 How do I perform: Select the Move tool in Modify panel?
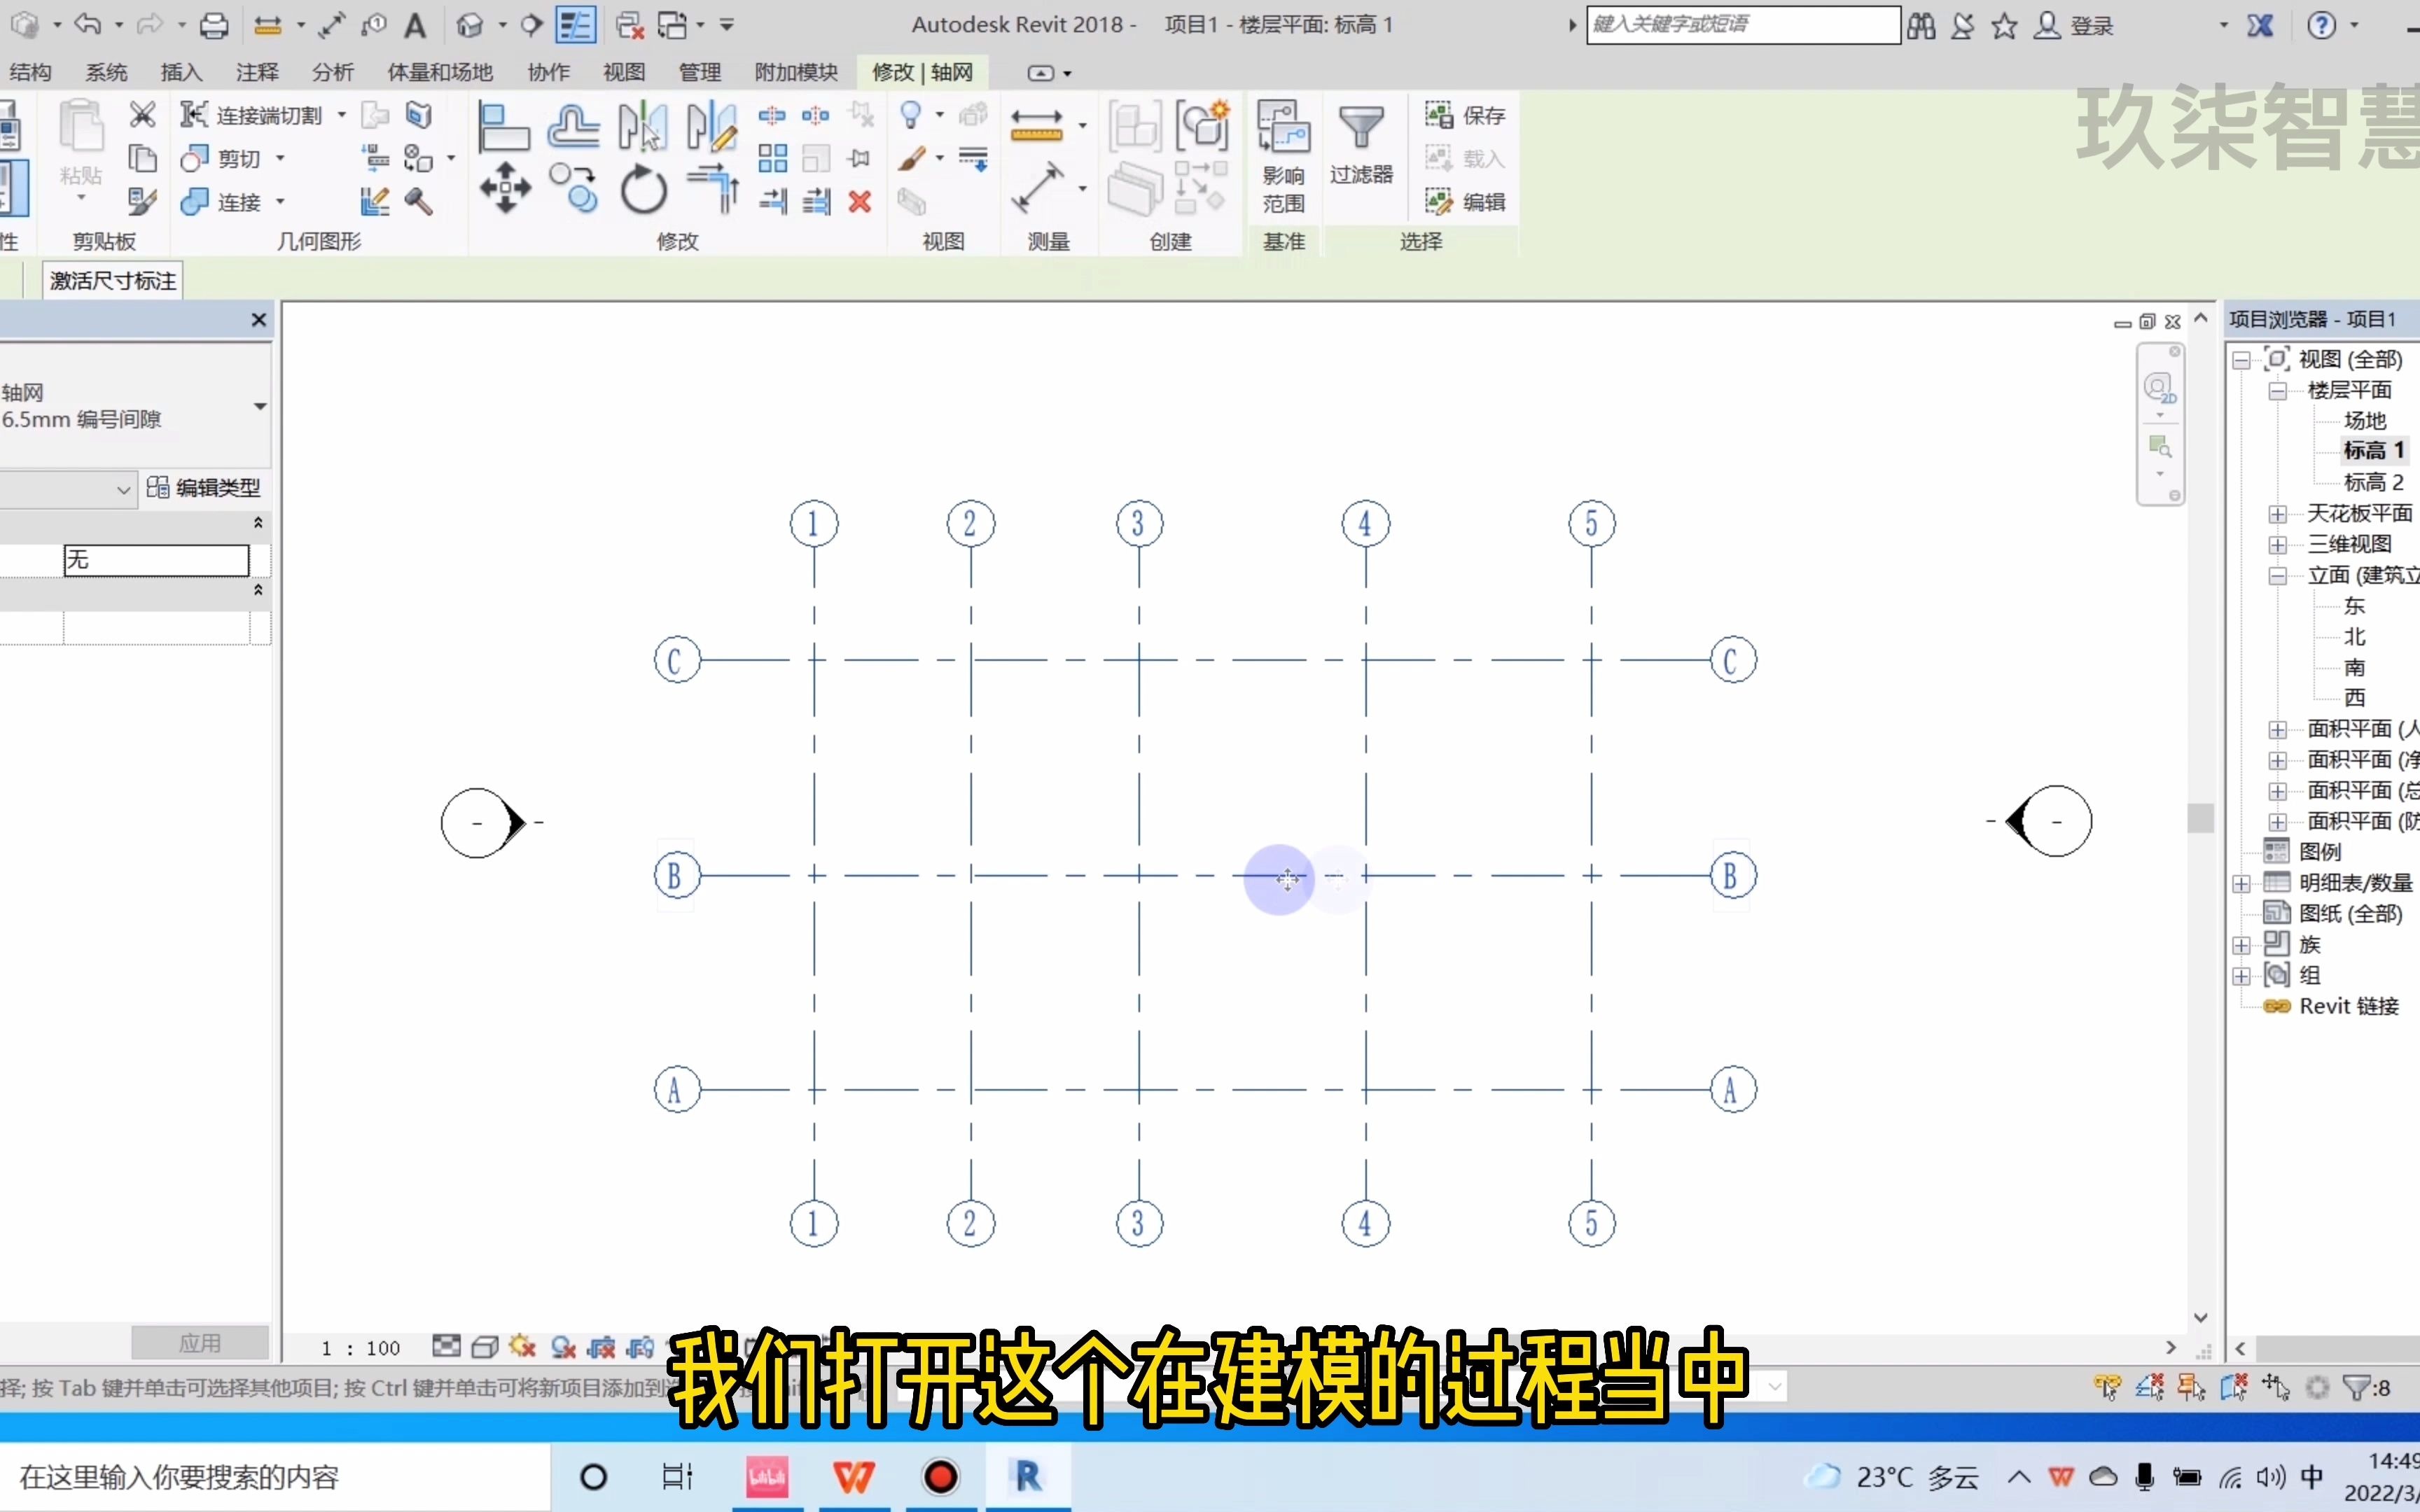tap(505, 188)
